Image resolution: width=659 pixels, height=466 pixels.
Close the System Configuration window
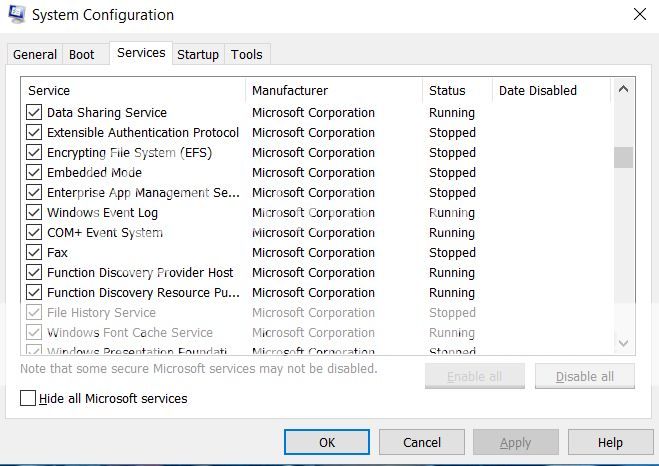click(x=640, y=14)
